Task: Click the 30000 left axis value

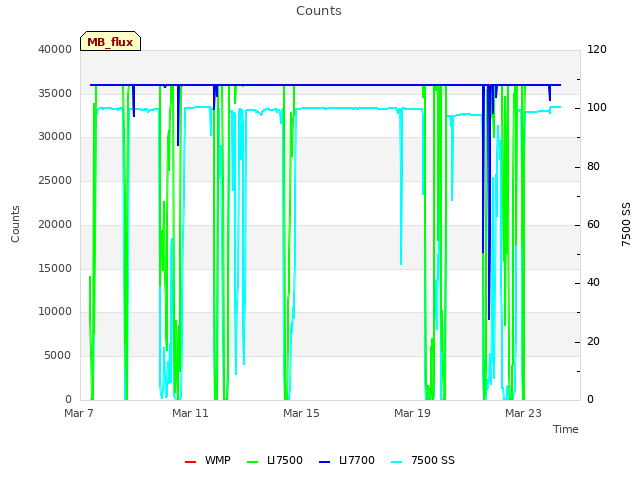Action: pos(55,136)
